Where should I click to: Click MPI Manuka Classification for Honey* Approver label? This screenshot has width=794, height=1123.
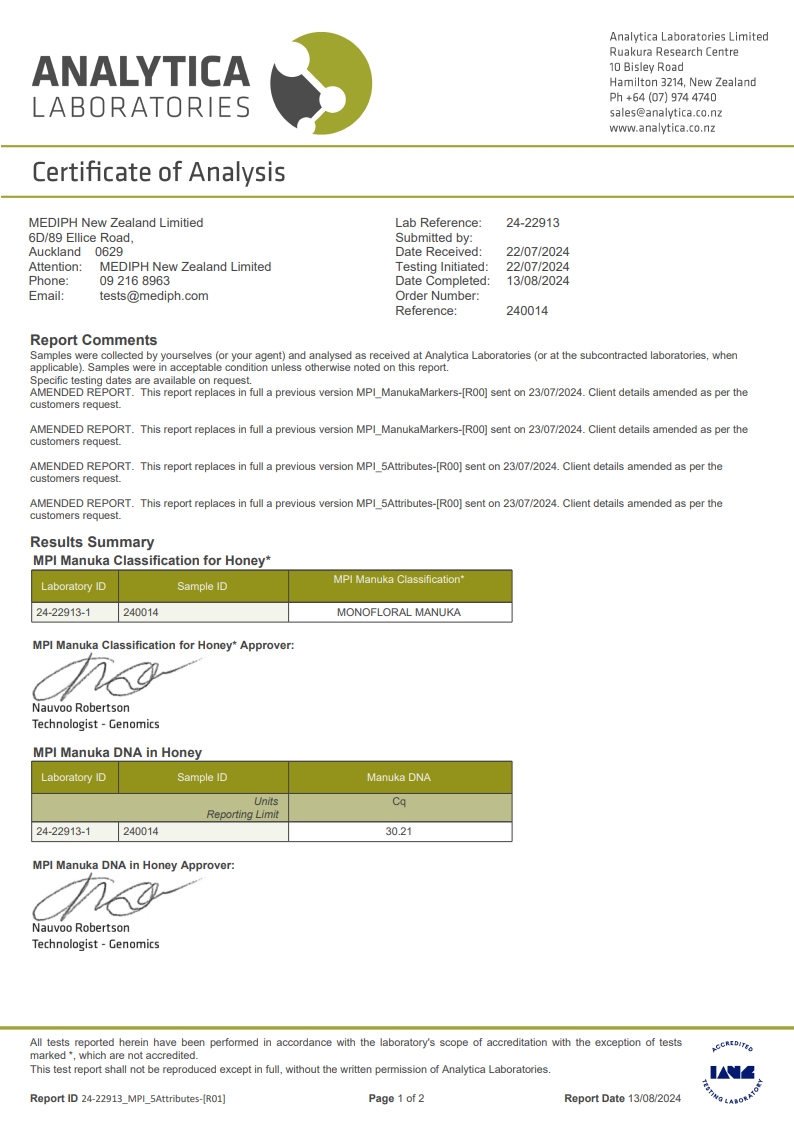[x=163, y=645]
